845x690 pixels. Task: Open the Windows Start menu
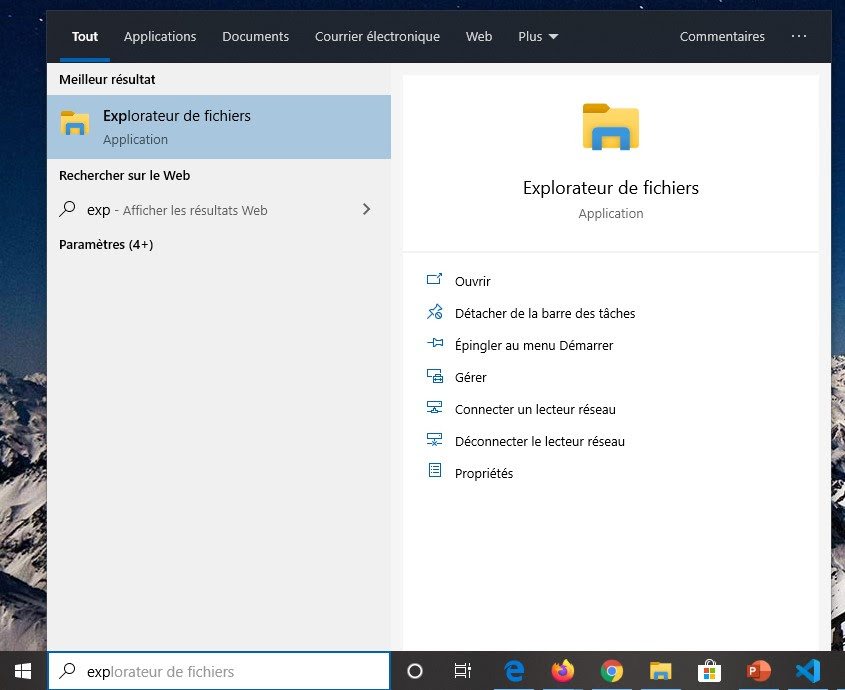click(x=23, y=671)
